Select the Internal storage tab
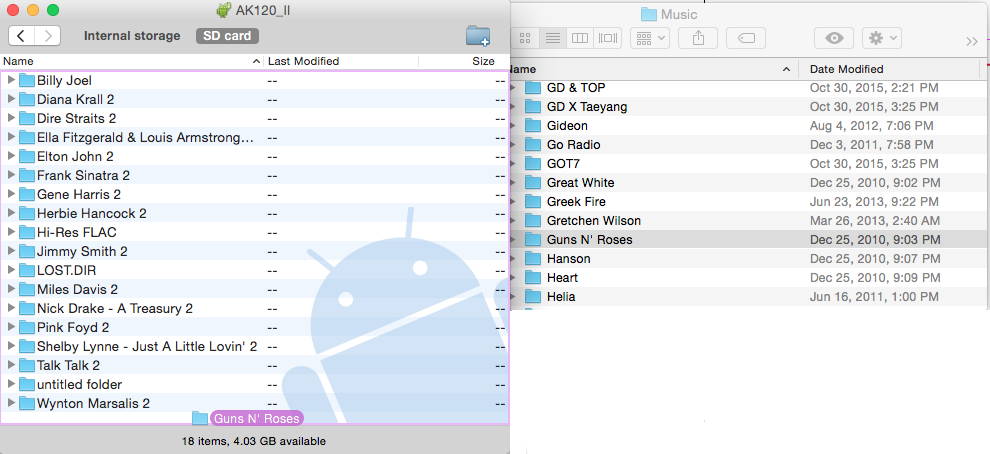The image size is (990, 454). coord(132,36)
